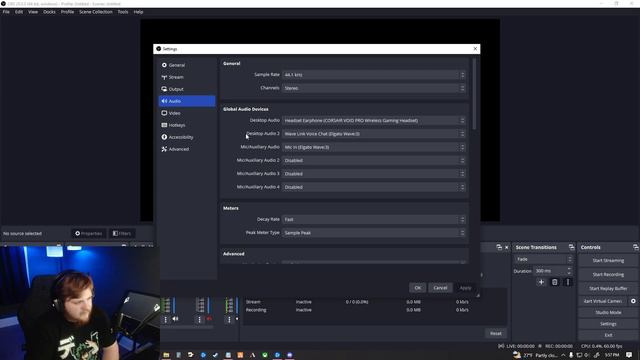640x360 pixels.
Task: Float the Stats dock with its pop-out icon
Action: 499,247
